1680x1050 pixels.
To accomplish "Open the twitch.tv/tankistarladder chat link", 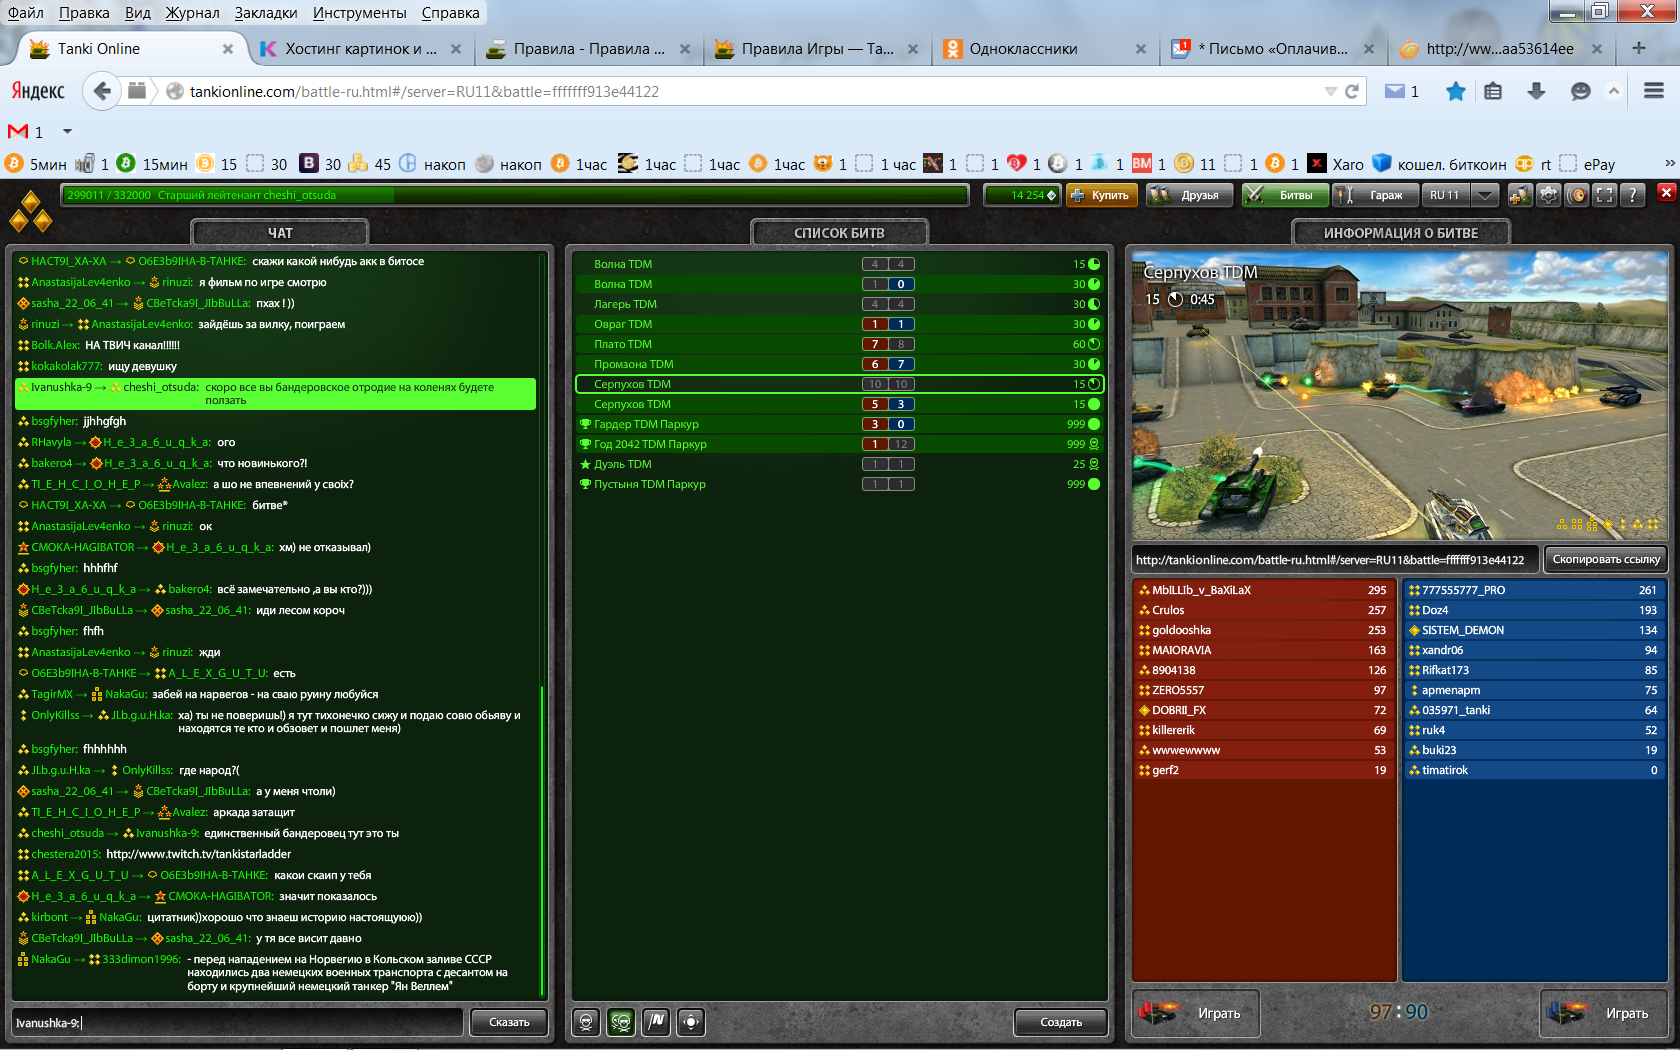I will tap(198, 854).
